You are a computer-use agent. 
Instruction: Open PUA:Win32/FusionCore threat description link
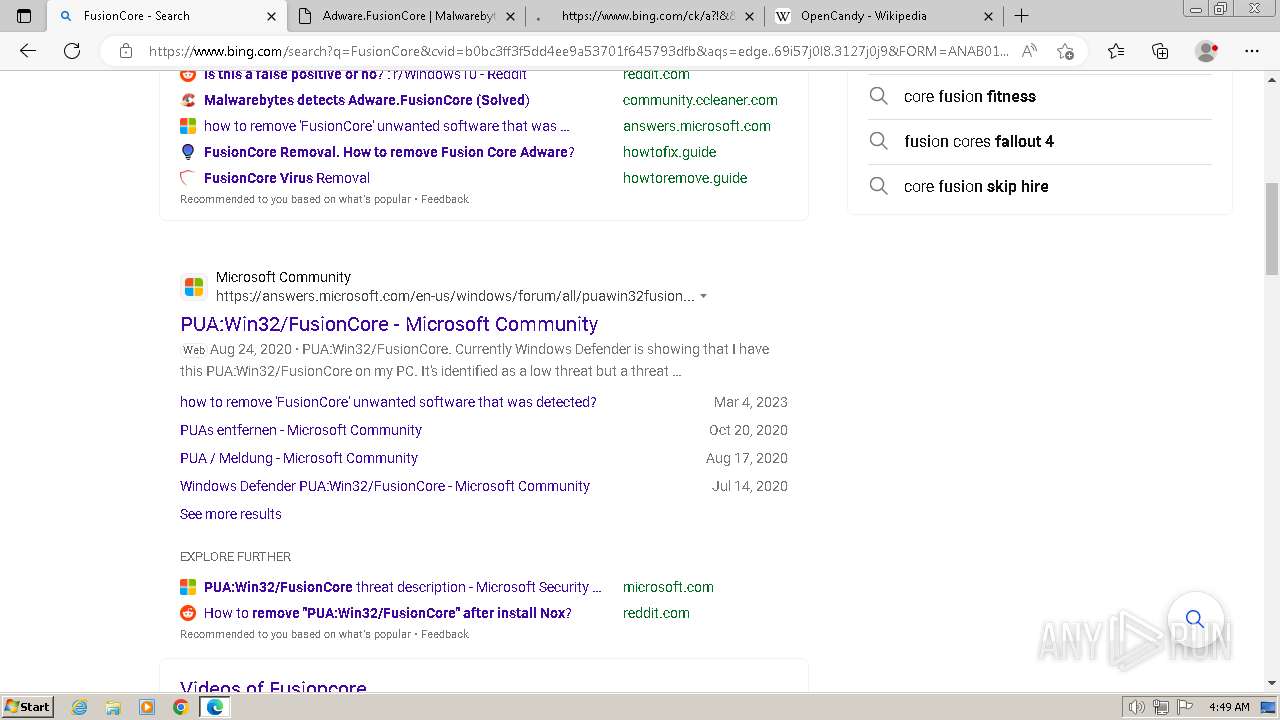(x=403, y=587)
